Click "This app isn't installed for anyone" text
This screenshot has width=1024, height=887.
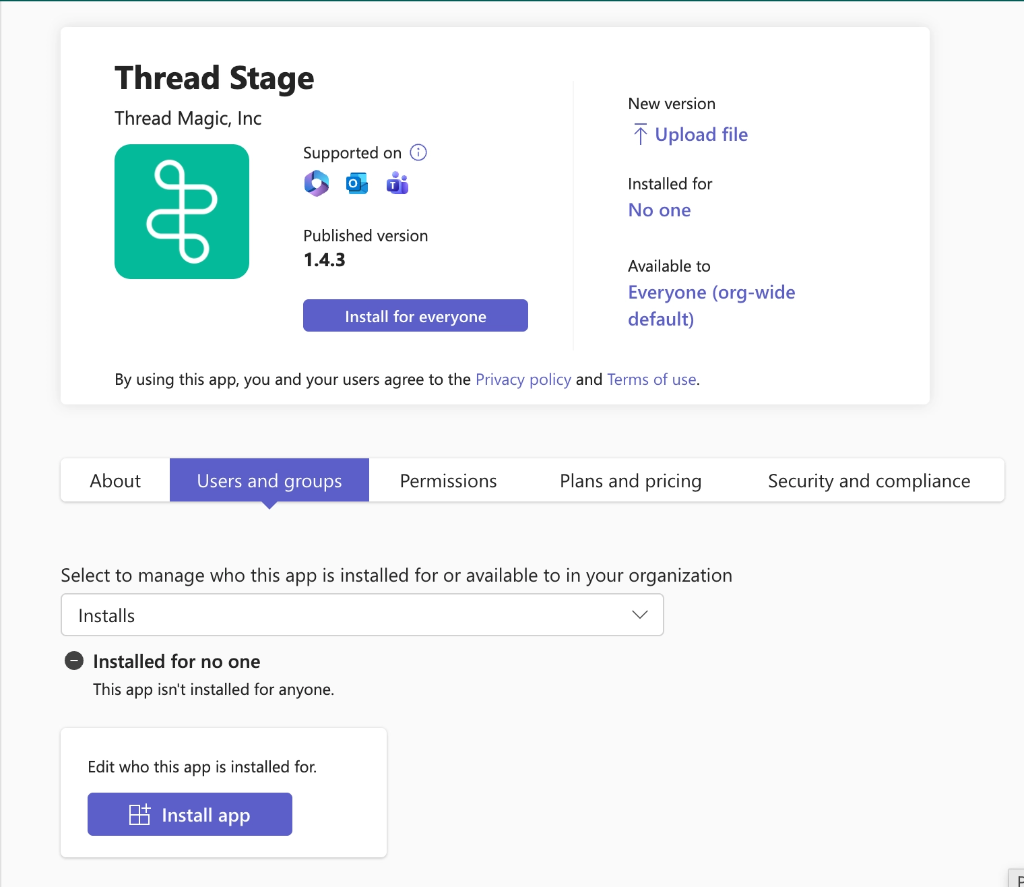coord(214,689)
